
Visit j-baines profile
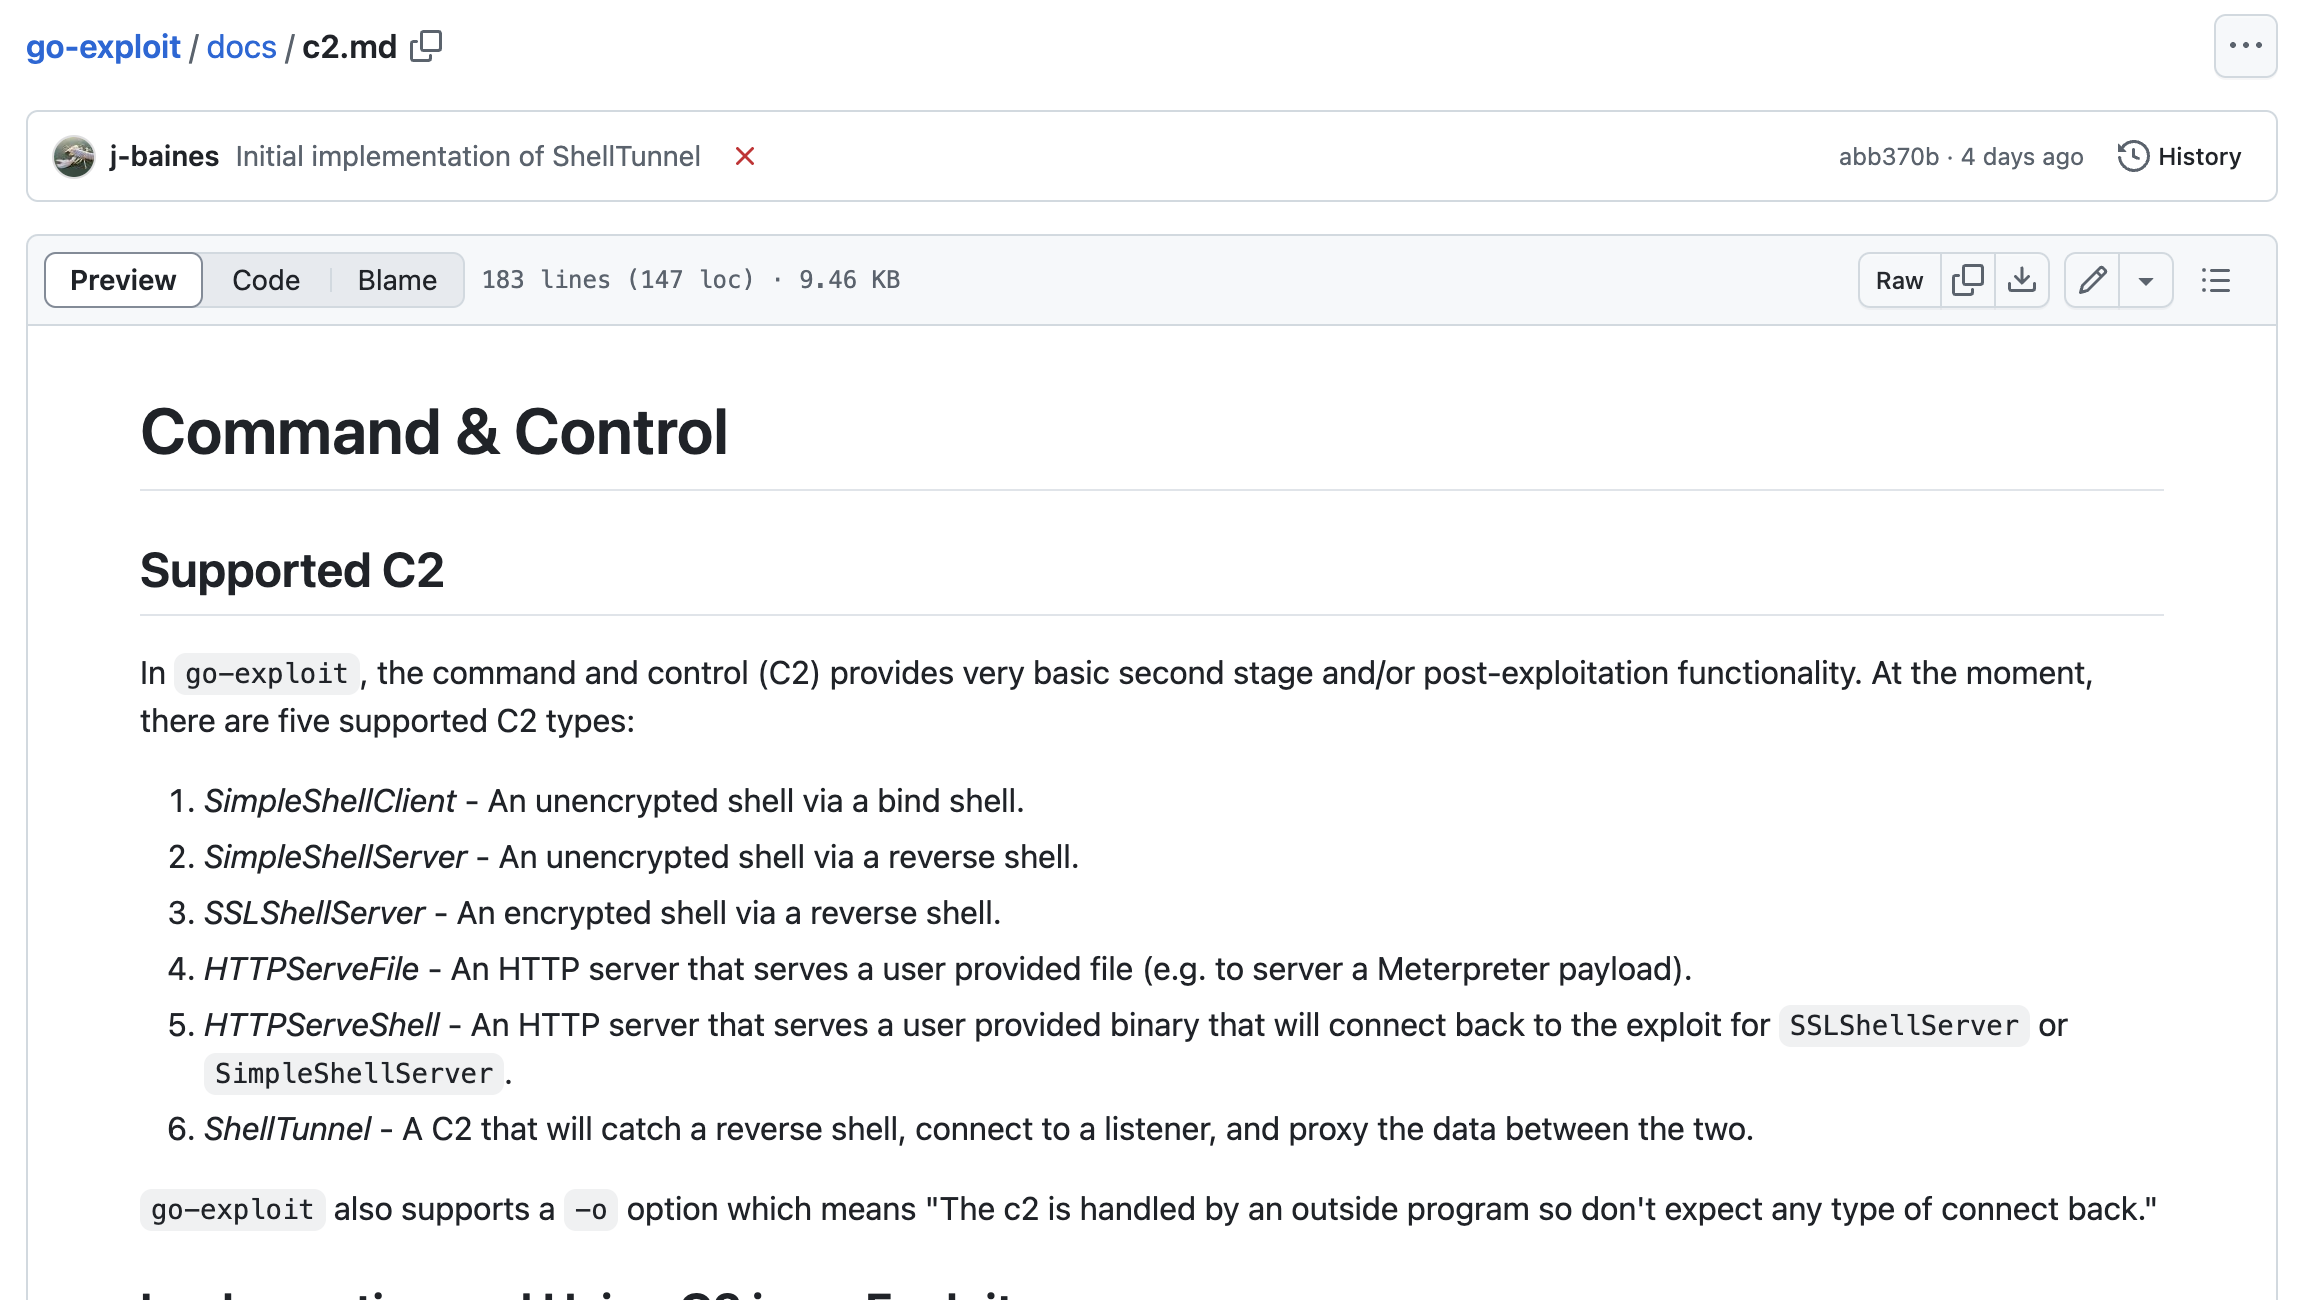point(164,156)
